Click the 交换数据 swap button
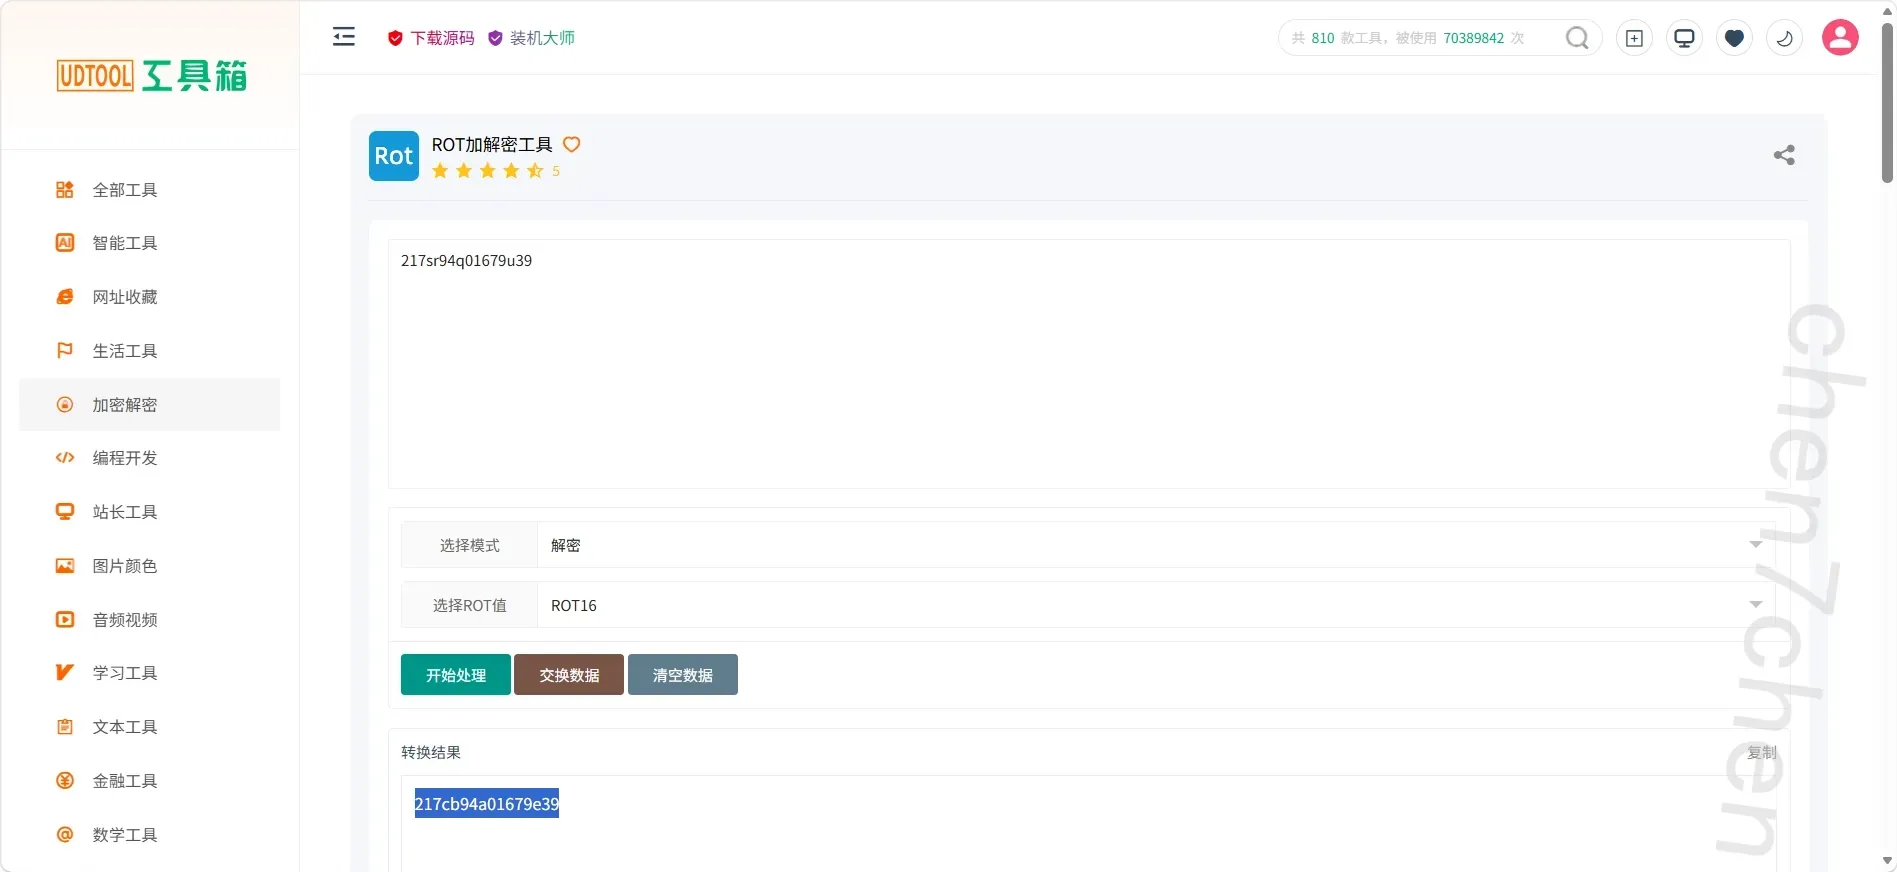Viewport: 1897px width, 872px height. coord(569,675)
